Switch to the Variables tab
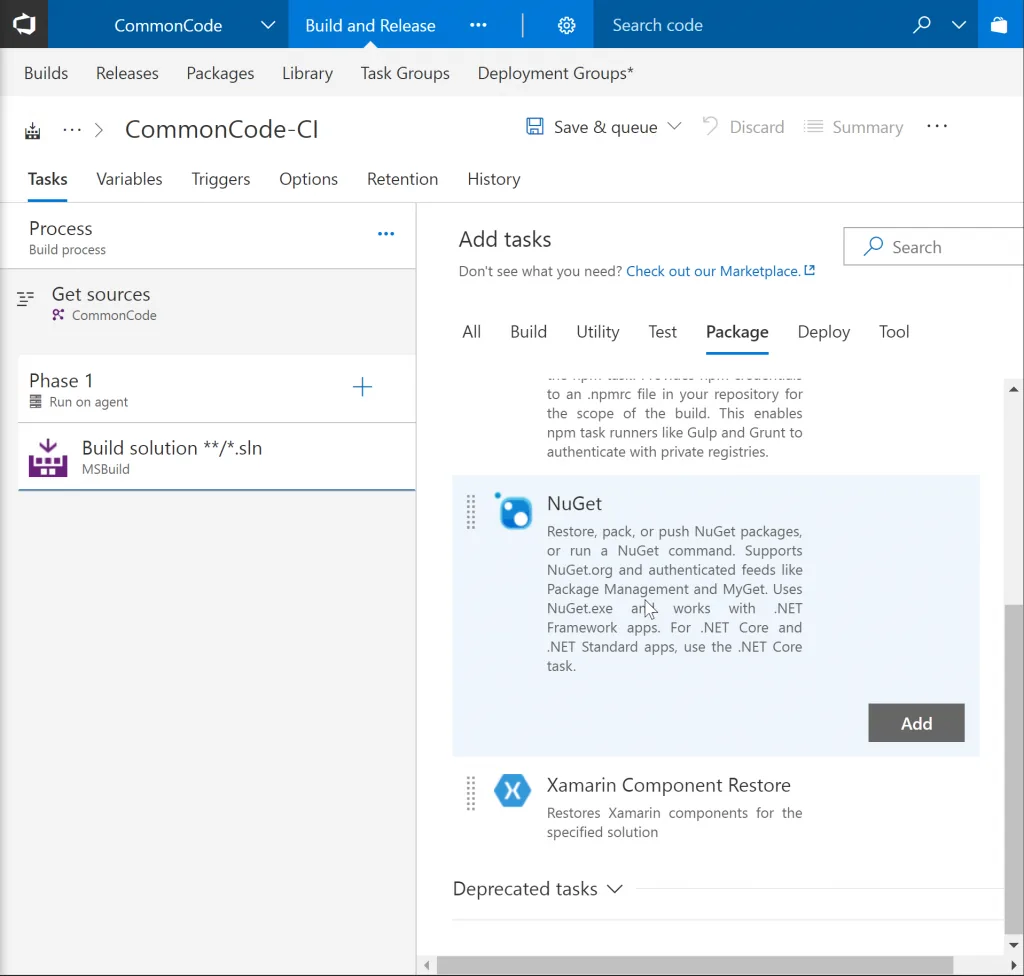 pyautogui.click(x=128, y=179)
